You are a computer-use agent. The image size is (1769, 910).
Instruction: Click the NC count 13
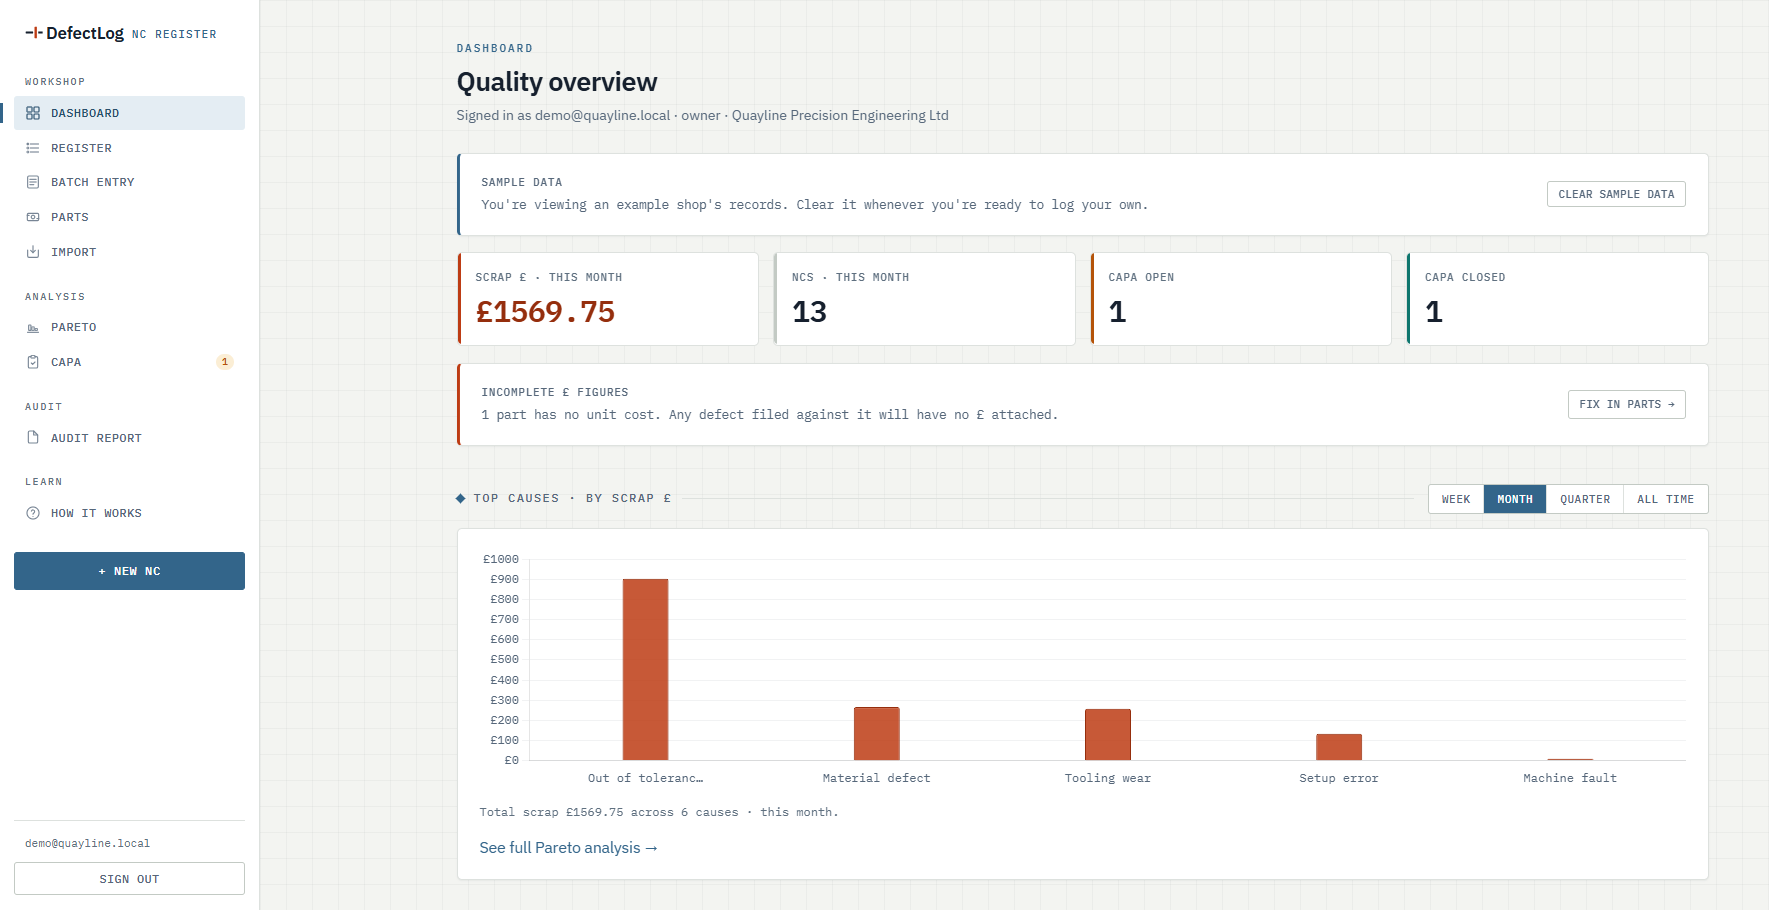pos(809,312)
